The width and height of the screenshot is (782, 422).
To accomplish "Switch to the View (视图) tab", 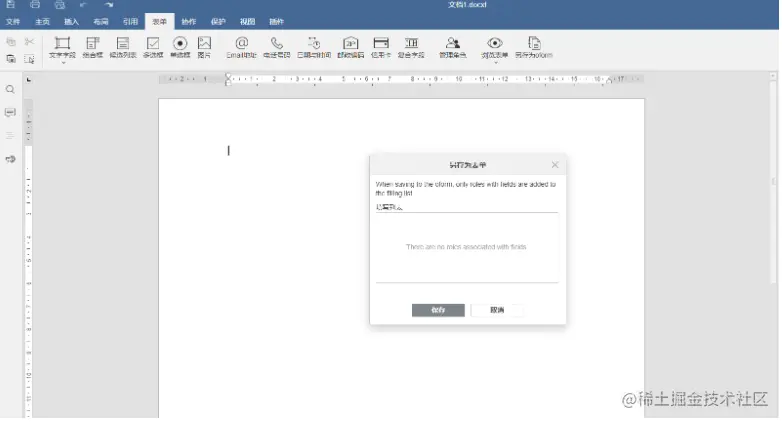I will [x=247, y=21].
